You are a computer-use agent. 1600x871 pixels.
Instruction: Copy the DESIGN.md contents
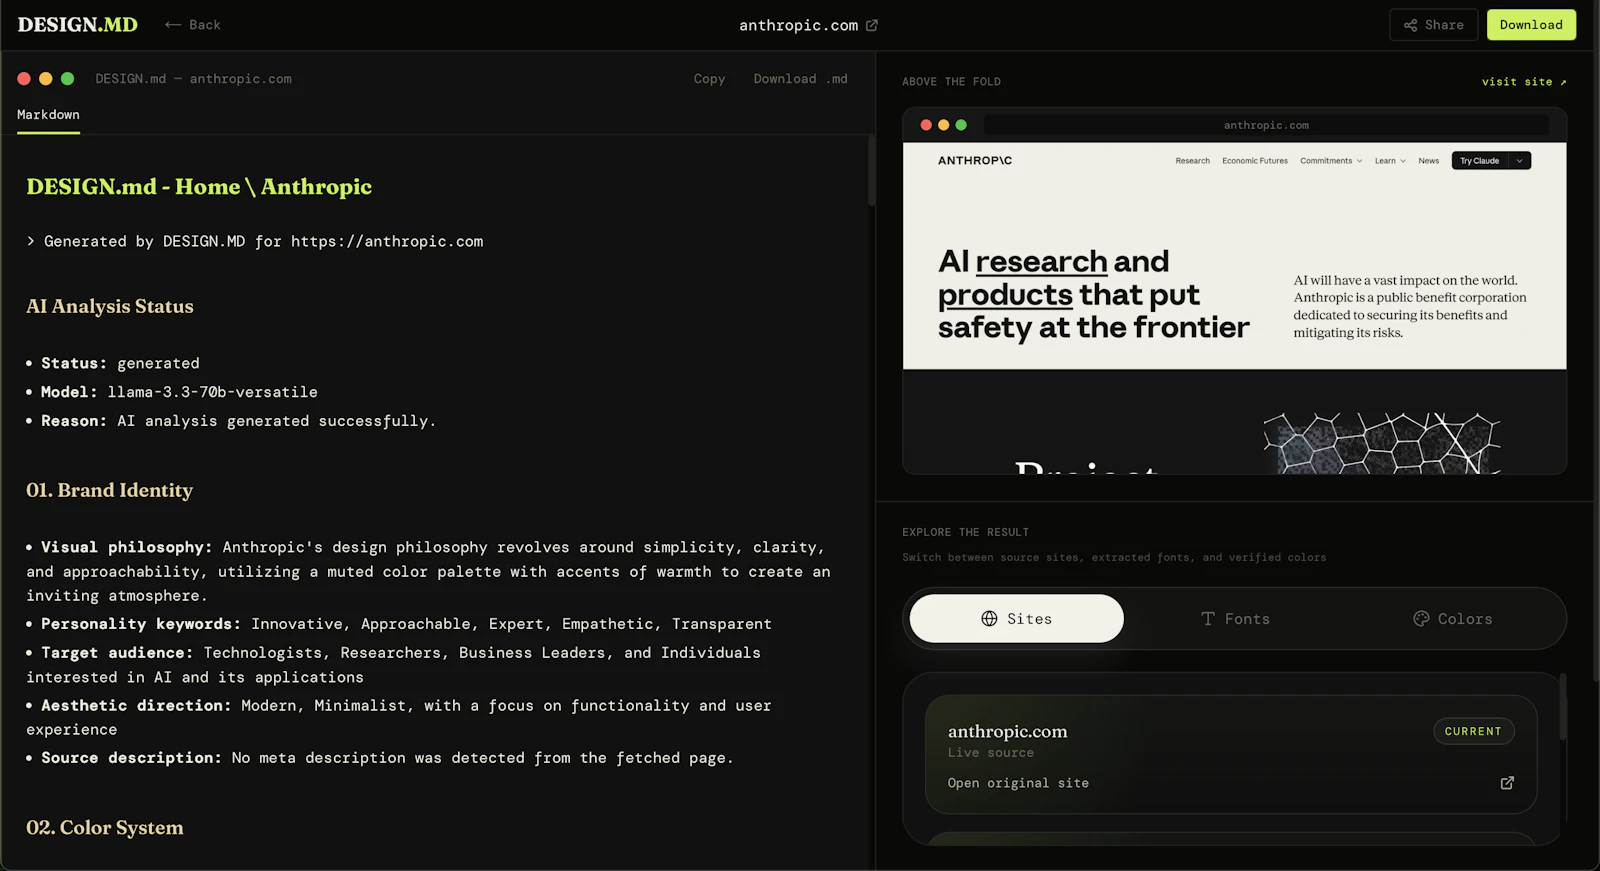pos(709,79)
